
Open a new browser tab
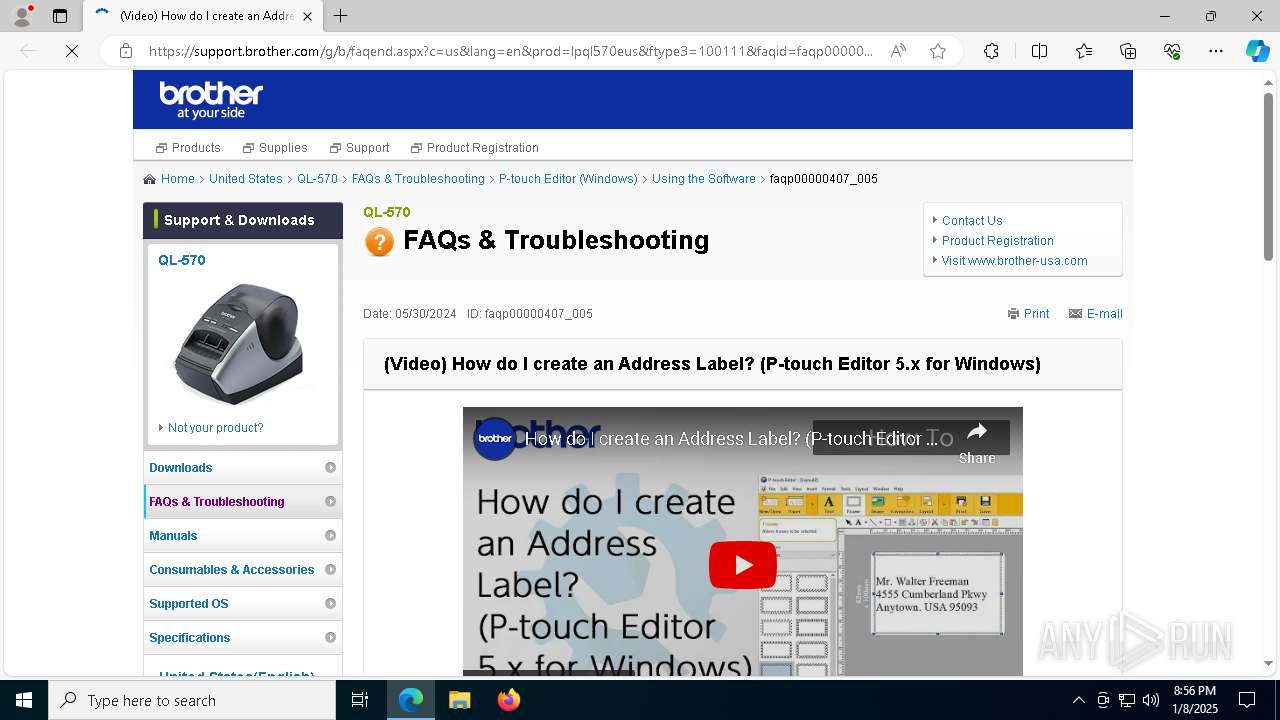click(341, 16)
